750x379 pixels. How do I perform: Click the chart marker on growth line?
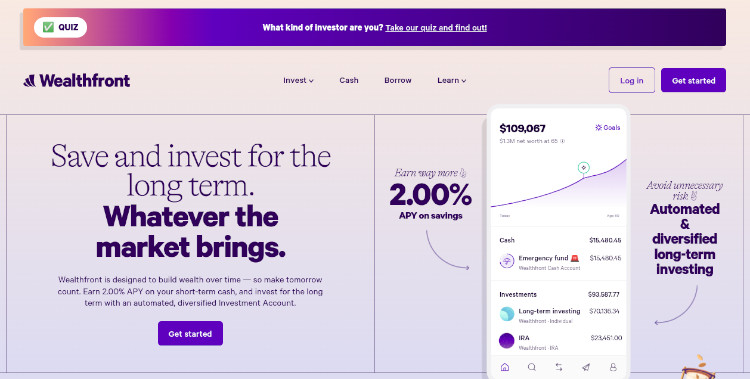coord(584,167)
